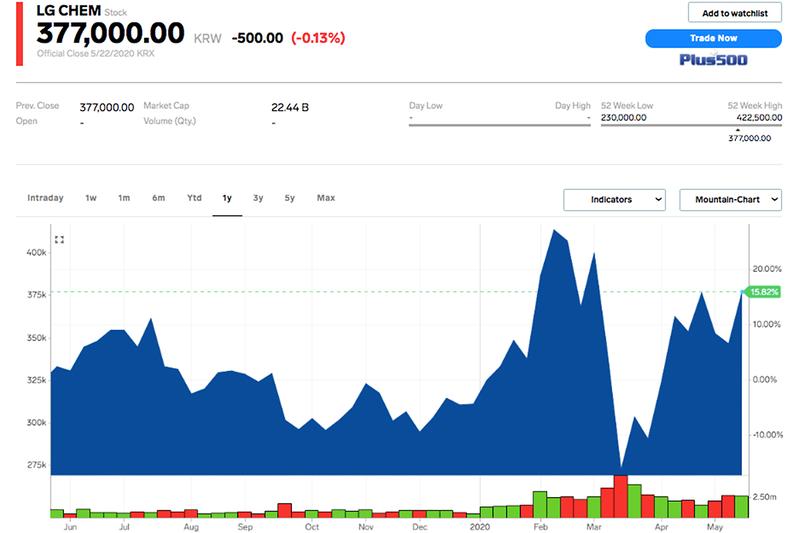
Task: Click the 52 Week range marker arrow
Action: 738,130
